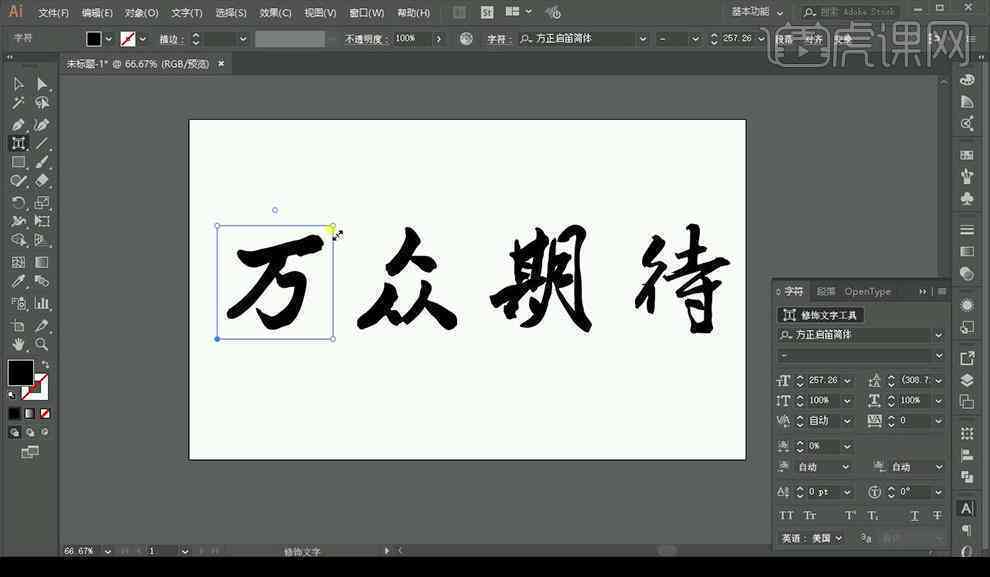Click the 修饰文字工具 button

click(820, 314)
